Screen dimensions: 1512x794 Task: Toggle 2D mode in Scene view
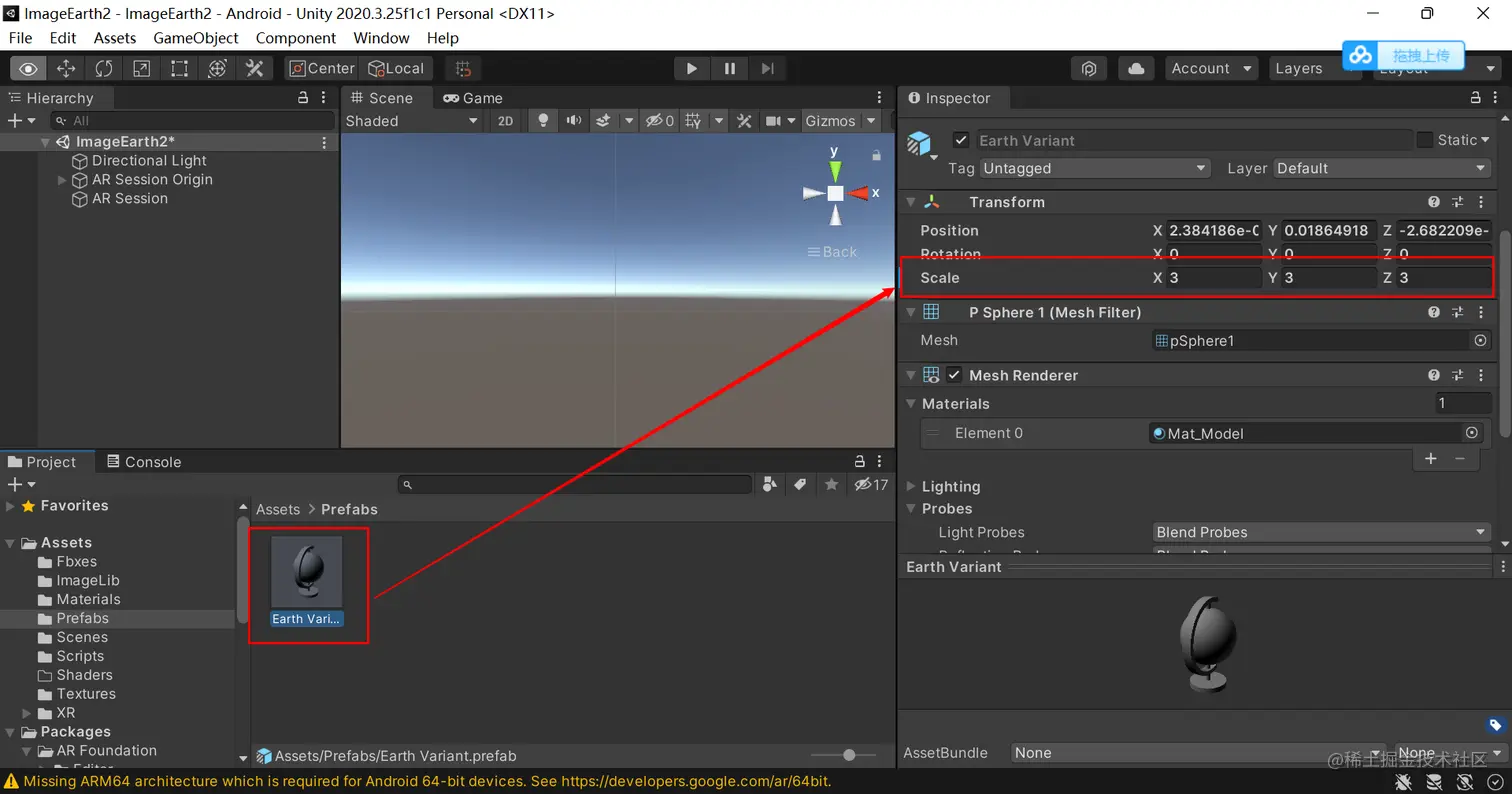pyautogui.click(x=505, y=121)
